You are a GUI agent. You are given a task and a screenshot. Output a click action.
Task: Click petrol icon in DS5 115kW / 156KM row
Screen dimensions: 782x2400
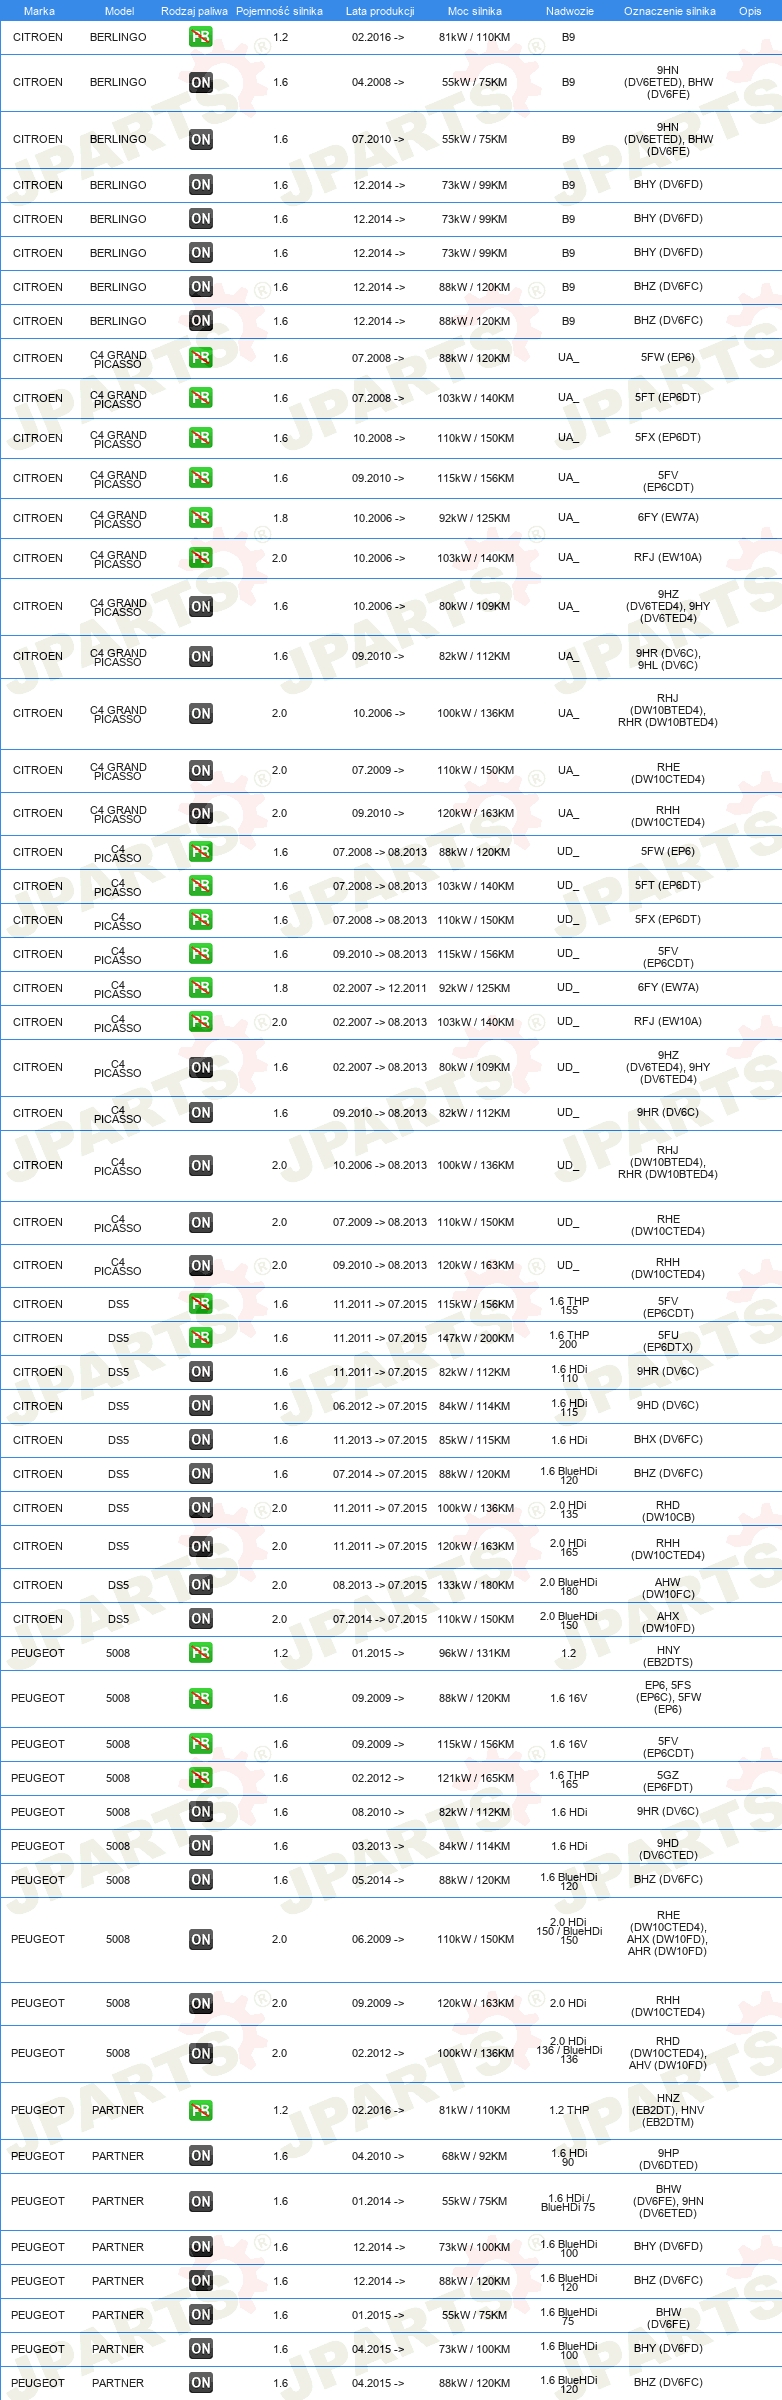click(201, 1304)
